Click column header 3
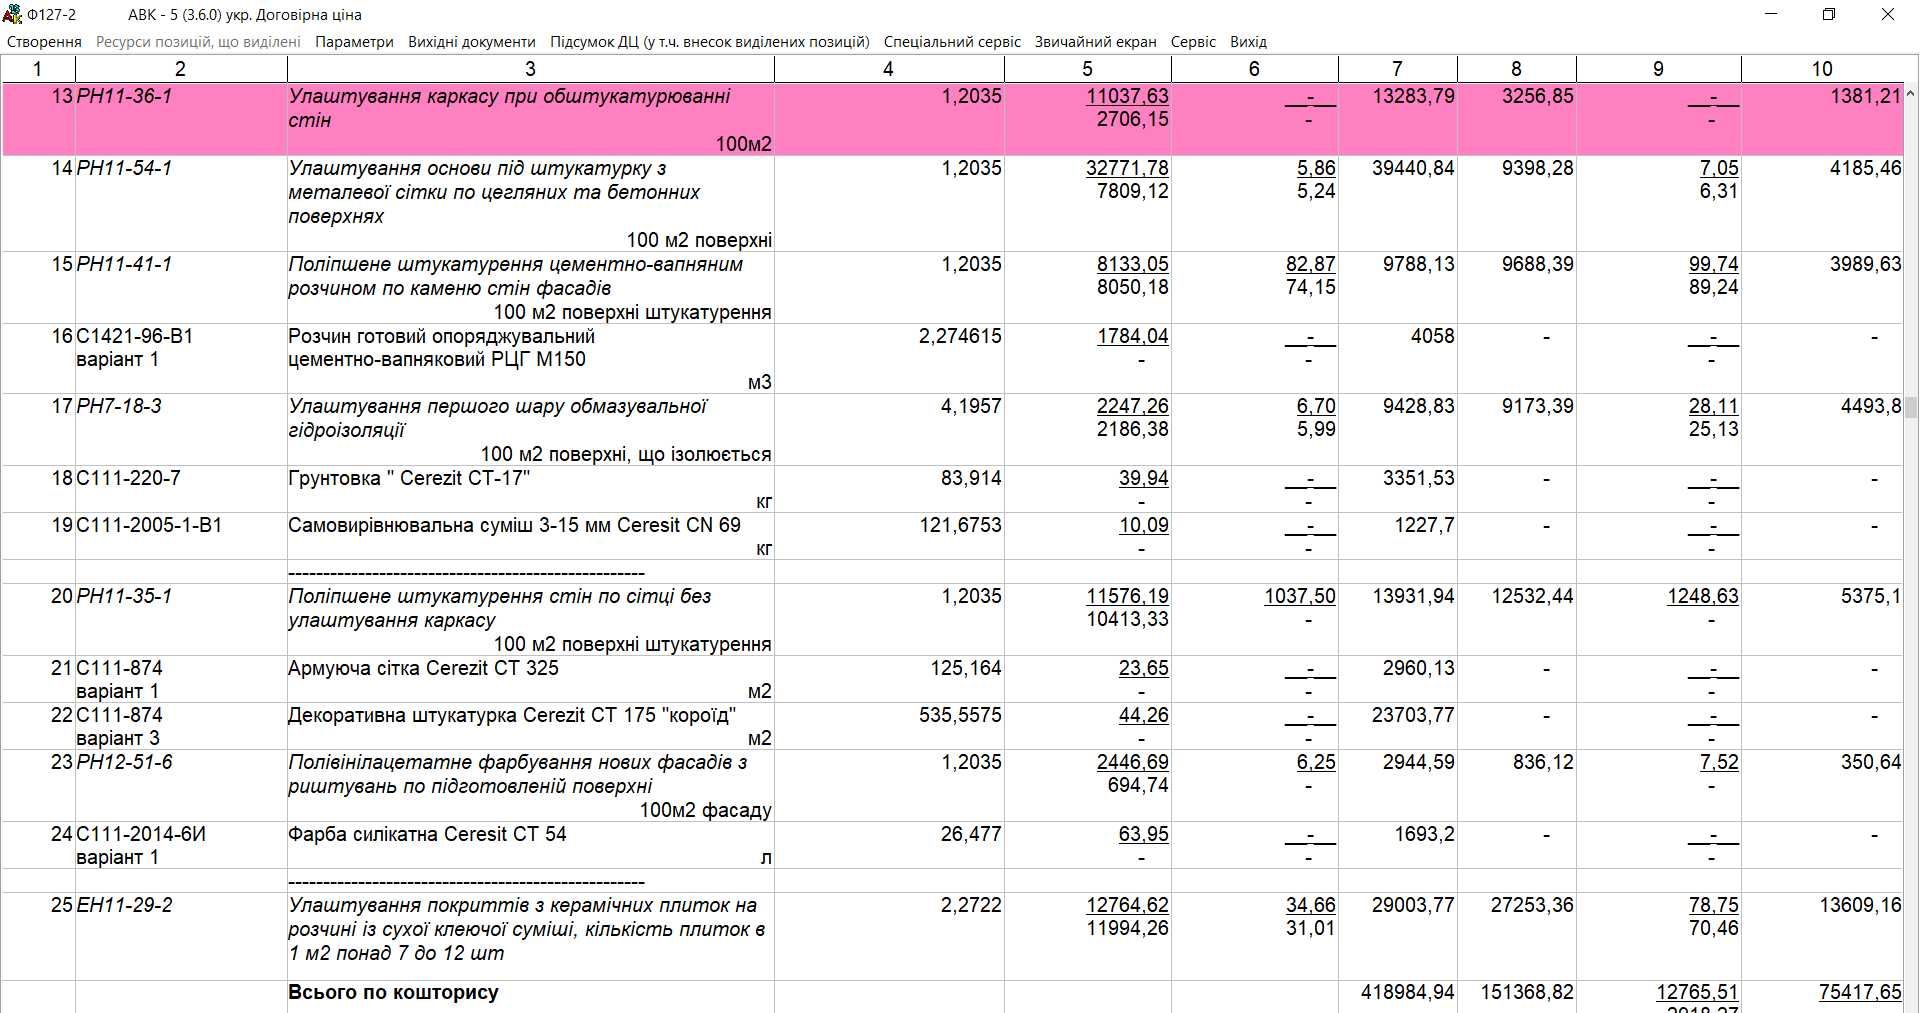Screen dimensions: 1920x1013 (530, 69)
